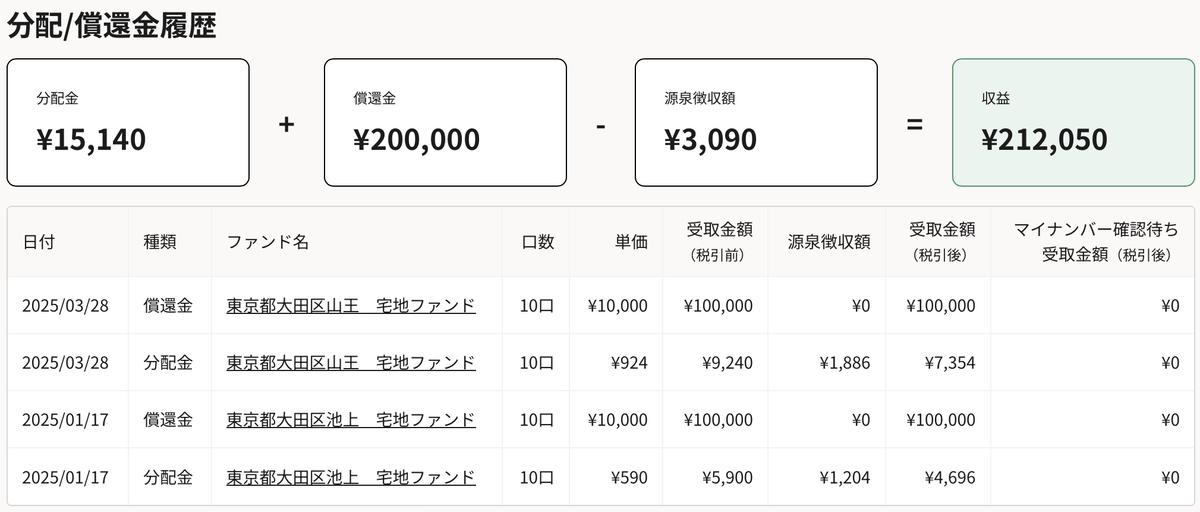
Task: Click the ファンド名 column header
Action: point(267,242)
